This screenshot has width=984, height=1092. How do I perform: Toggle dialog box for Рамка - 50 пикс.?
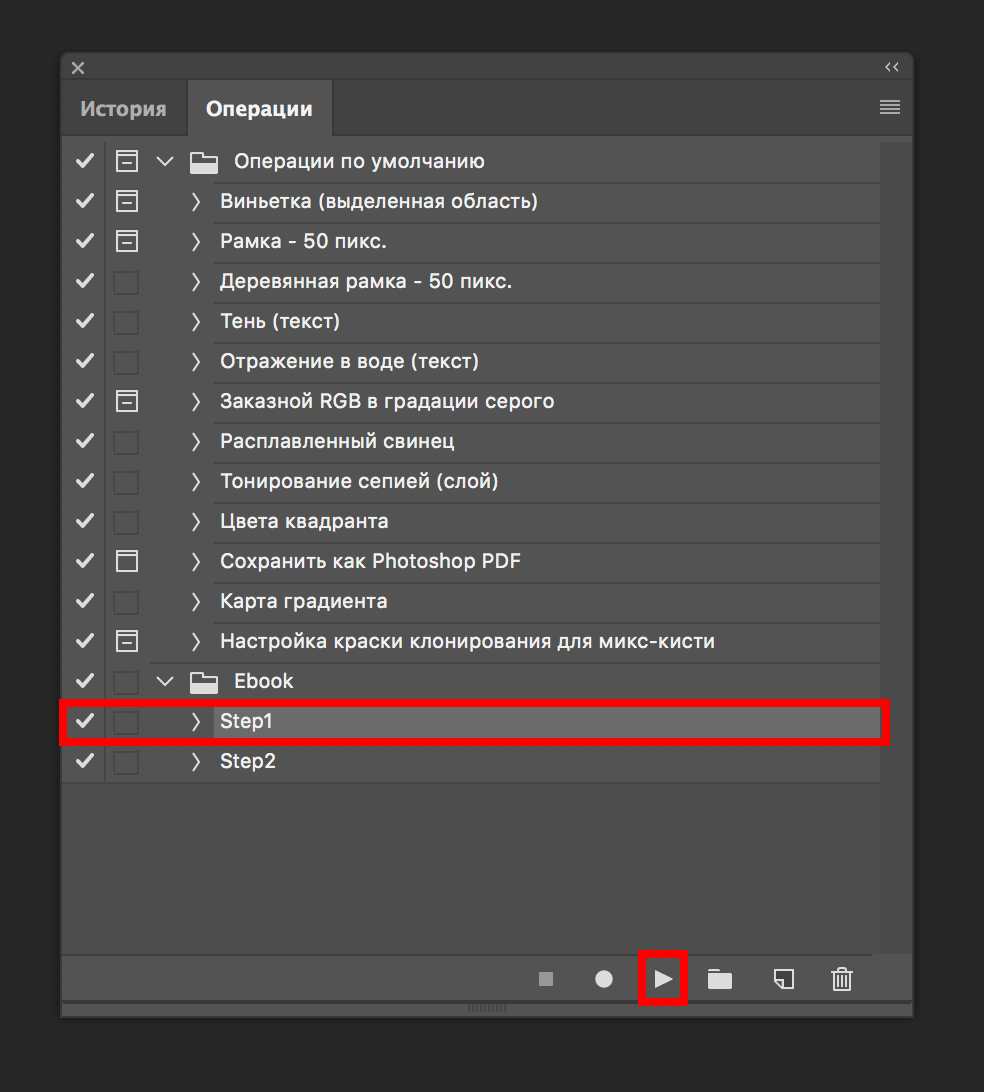coord(126,241)
